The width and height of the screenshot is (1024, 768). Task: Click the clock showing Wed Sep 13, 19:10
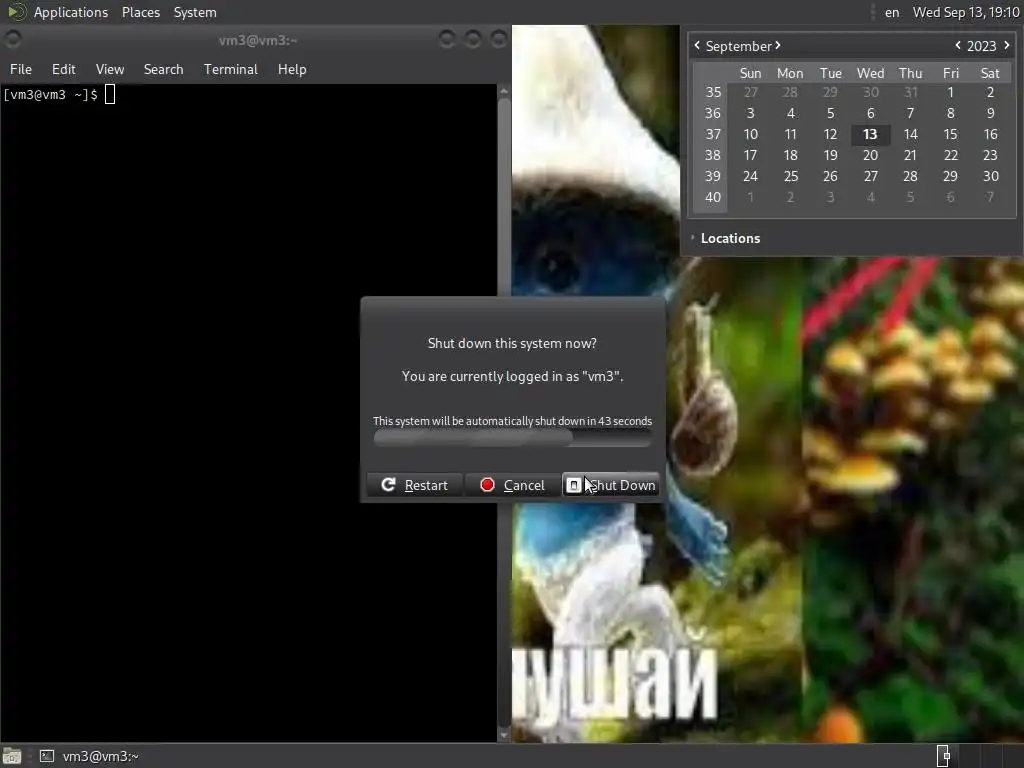tap(966, 12)
